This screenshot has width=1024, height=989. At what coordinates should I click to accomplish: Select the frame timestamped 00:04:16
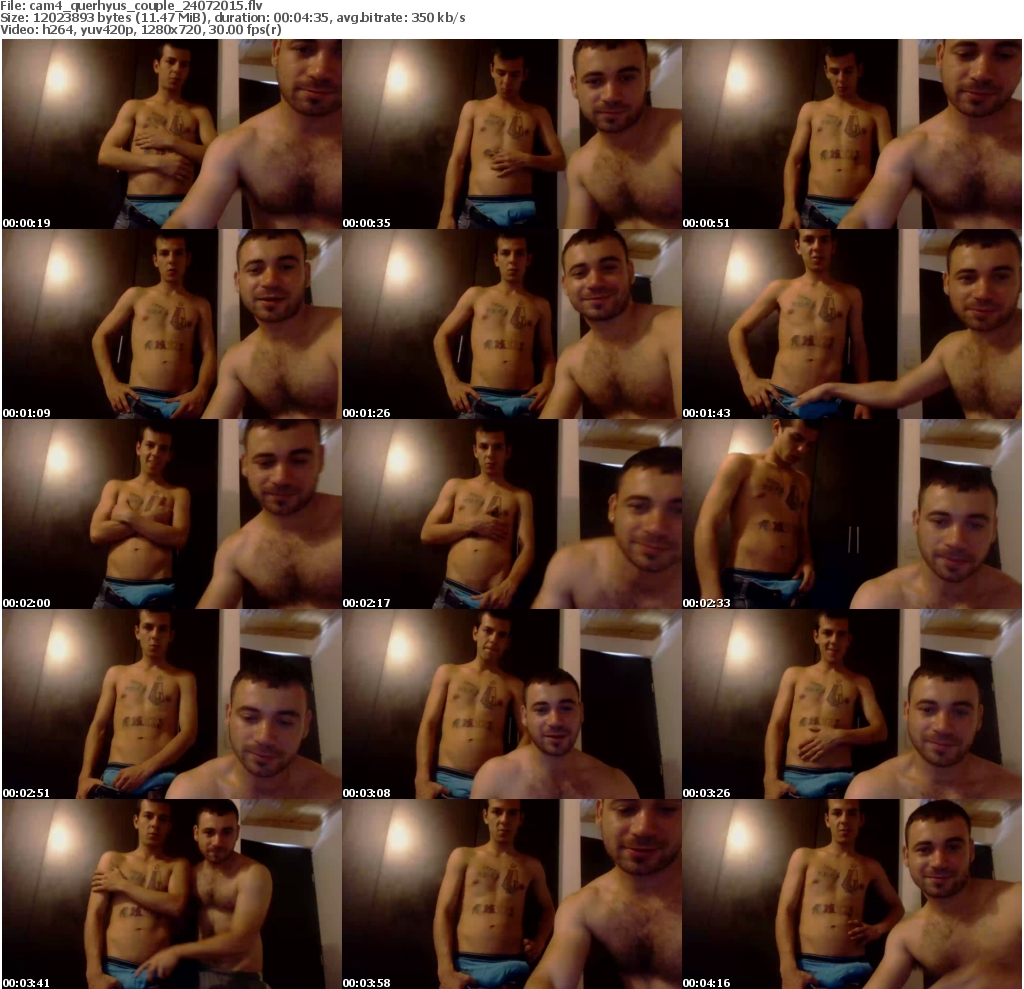(852, 894)
